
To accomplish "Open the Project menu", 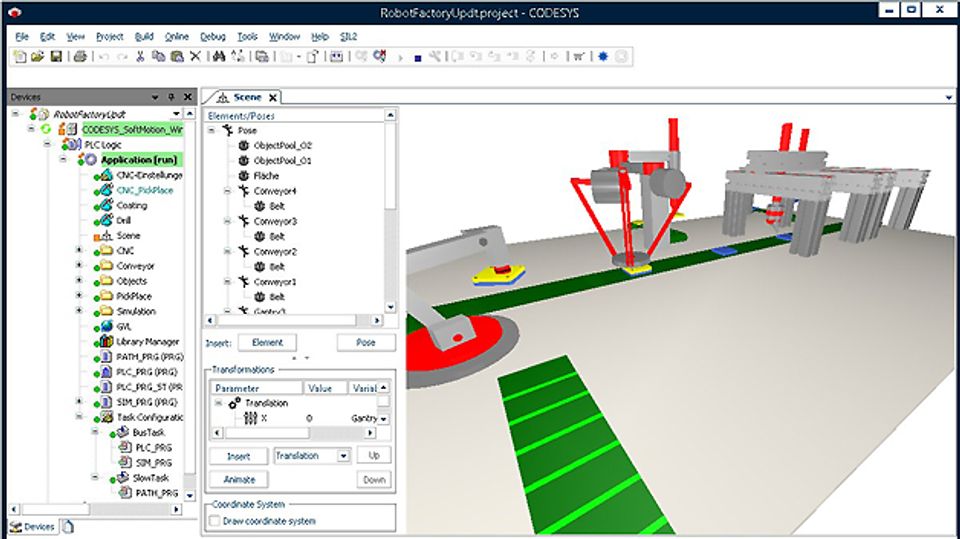I will pos(110,37).
